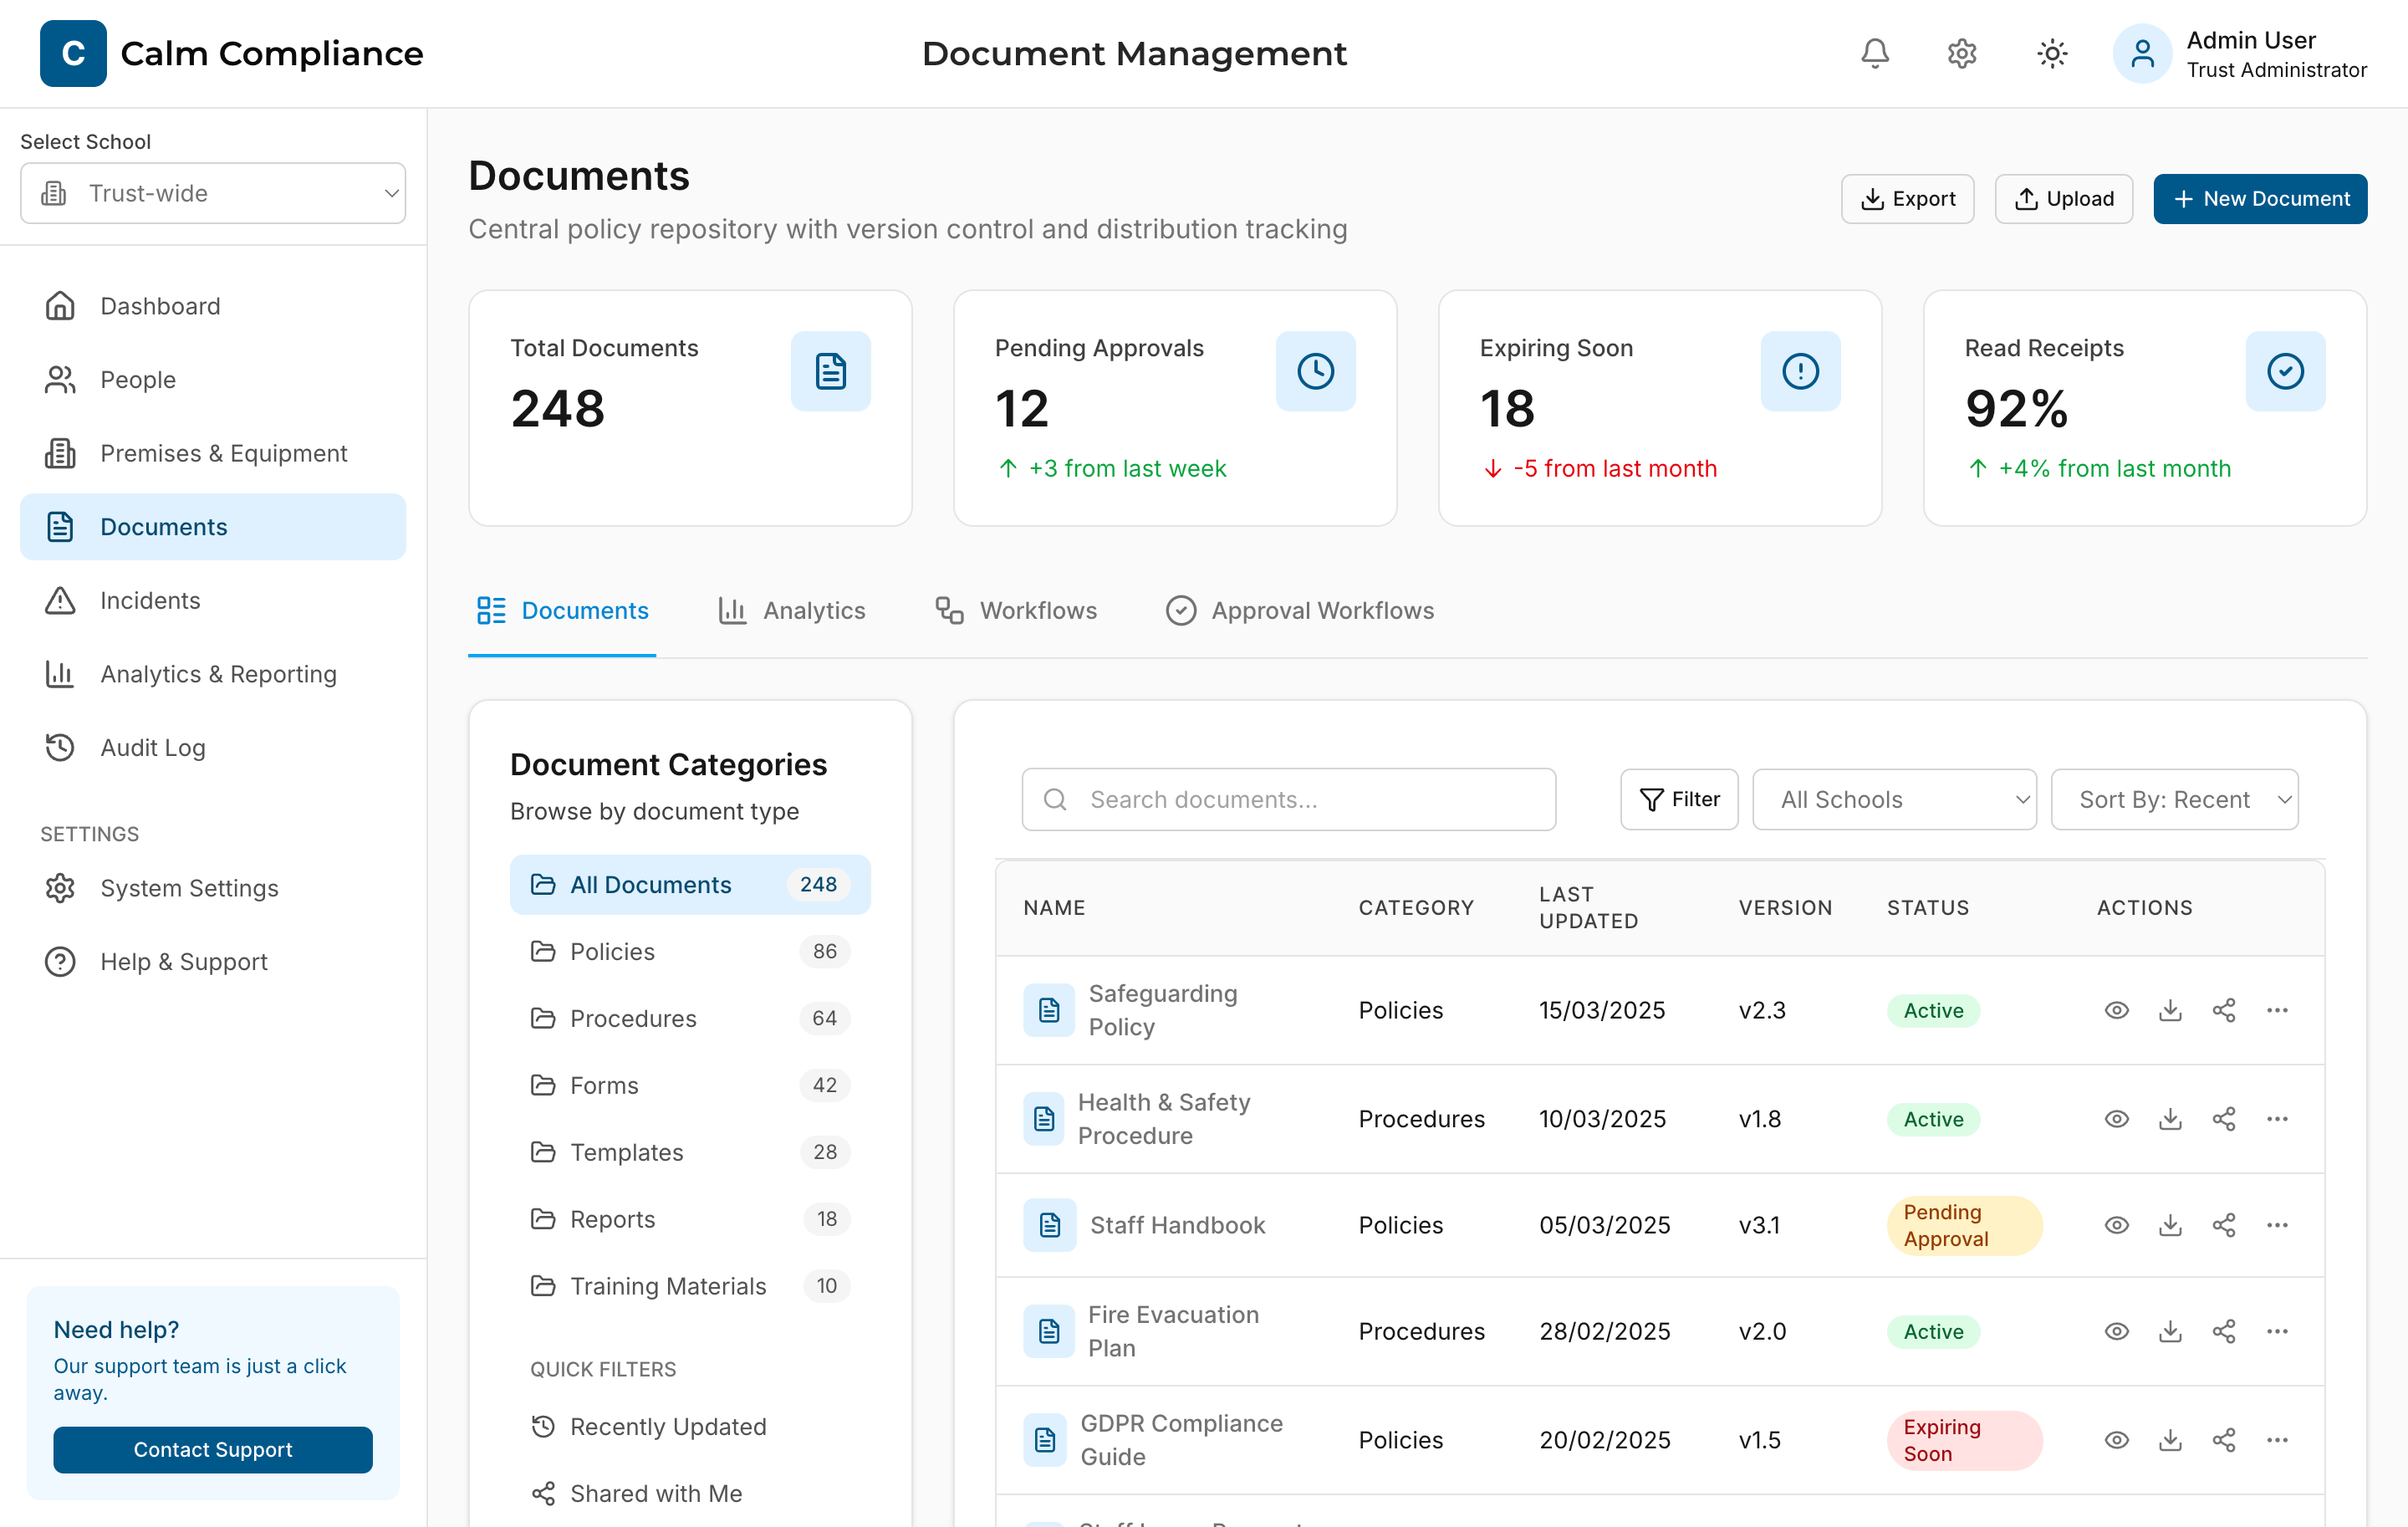Screen dimensions: 2408x1527
Task: Go to Dashboard in sidebar
Action: [x=213, y=306]
